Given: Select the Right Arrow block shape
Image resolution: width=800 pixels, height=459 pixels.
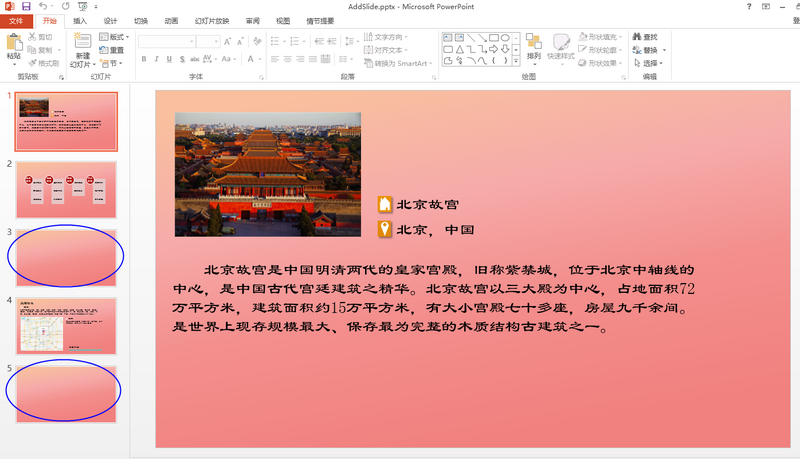Looking at the screenshot, I should click(x=494, y=49).
